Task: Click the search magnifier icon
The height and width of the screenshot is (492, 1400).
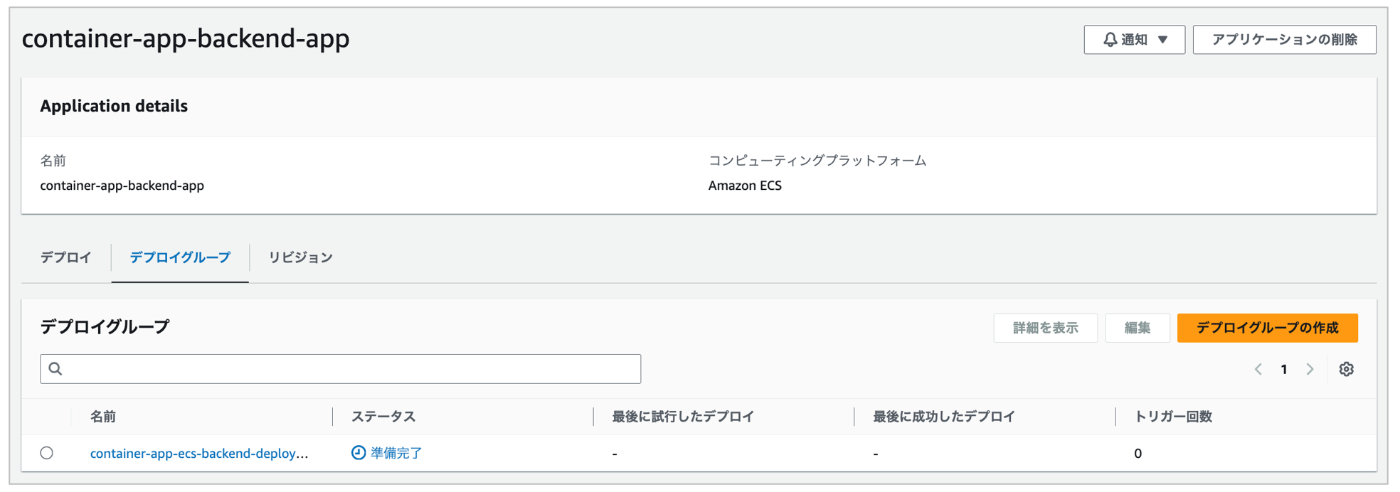Action: [x=56, y=369]
